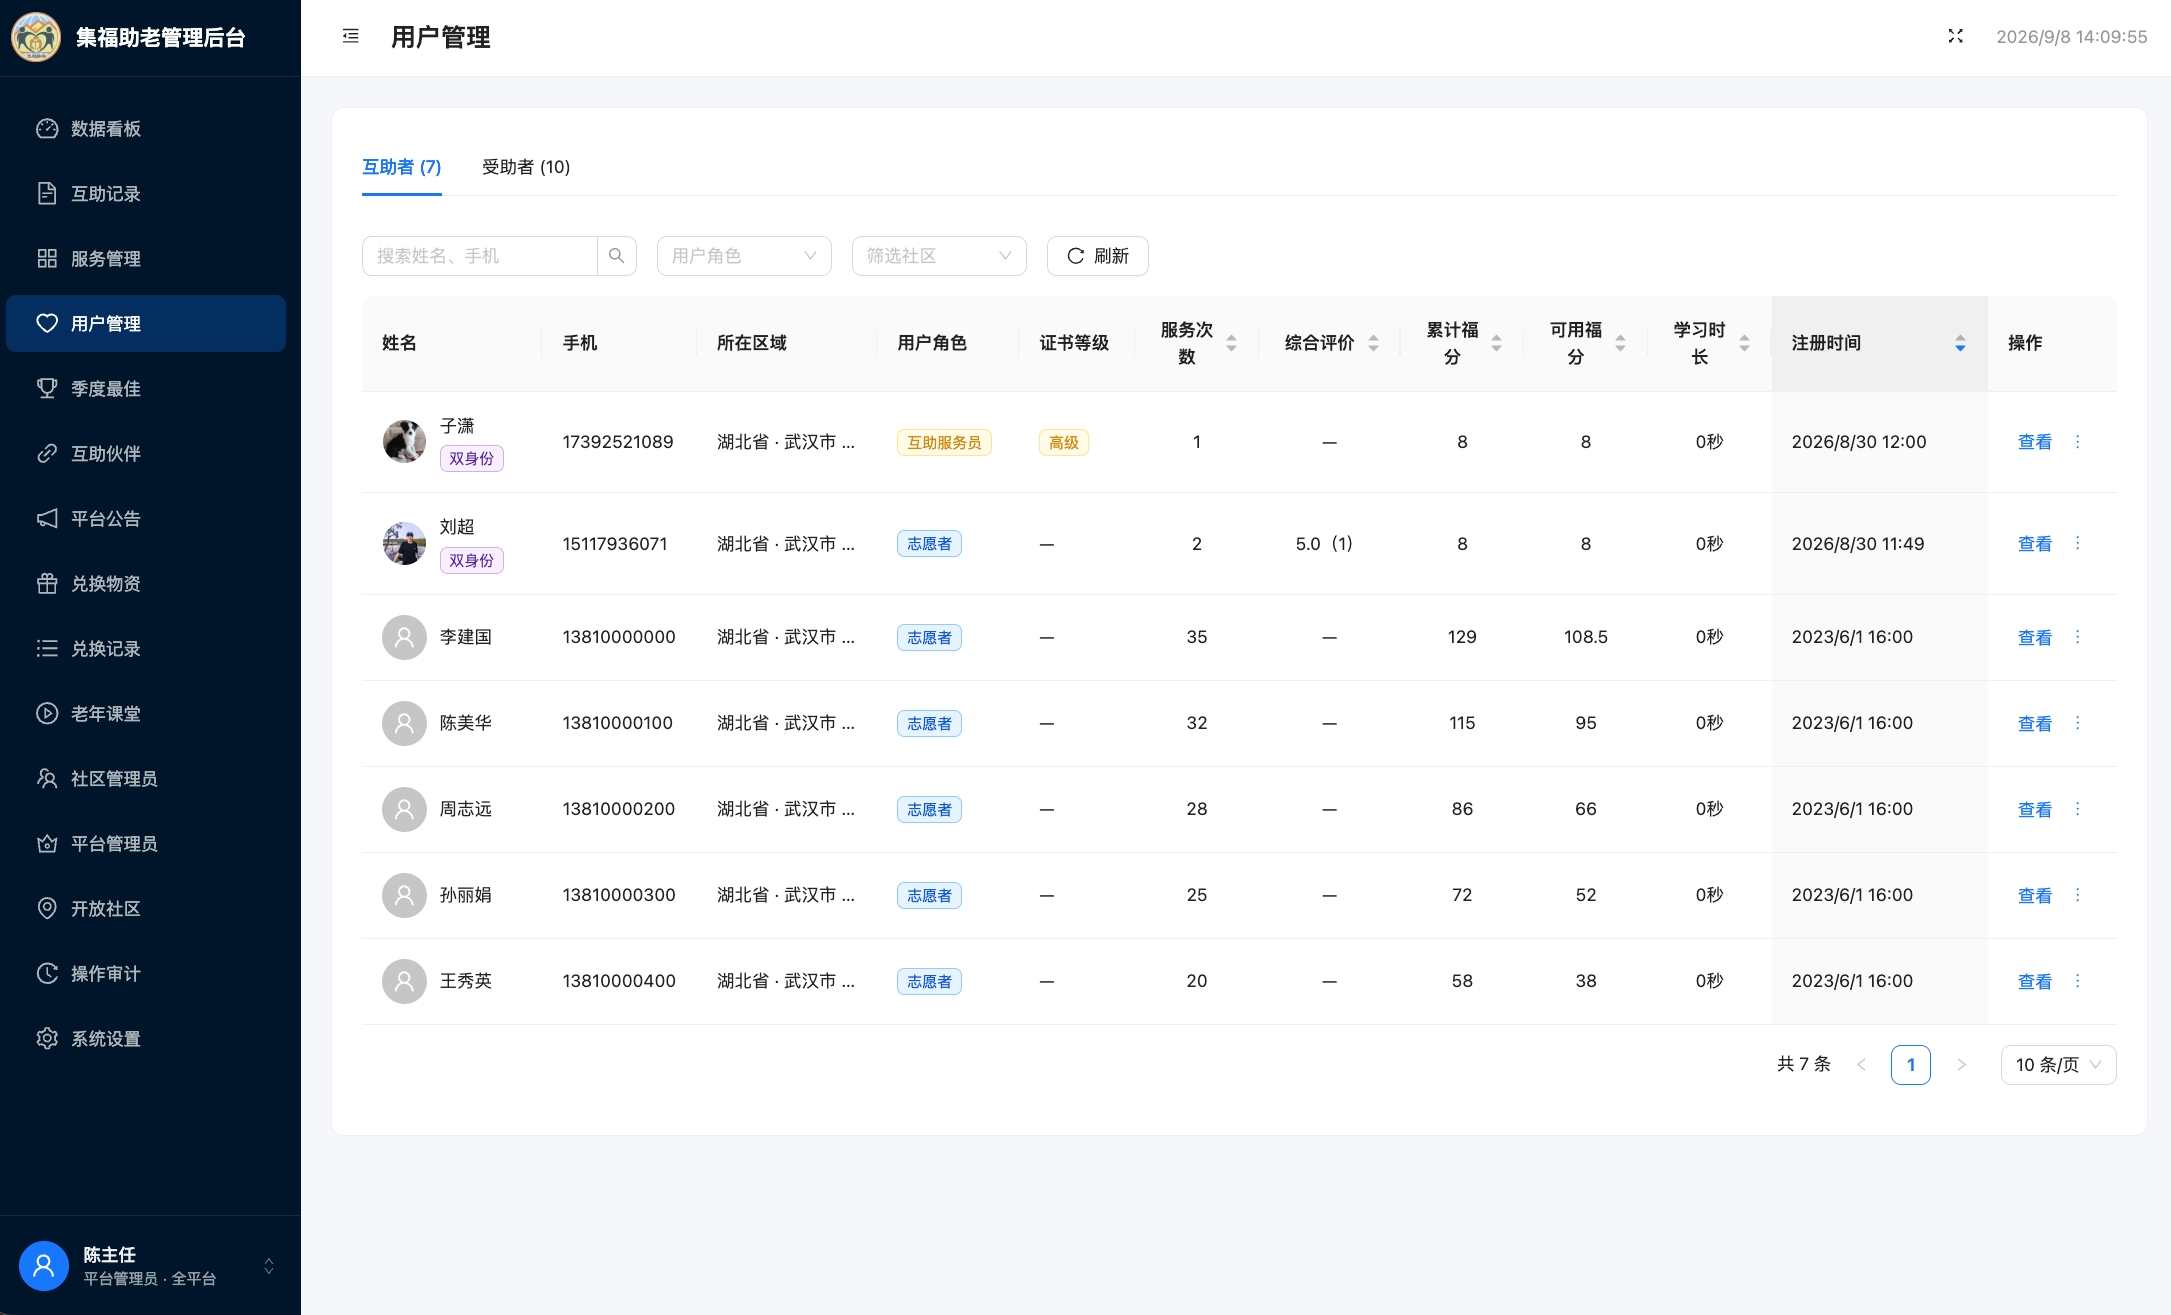
Task: Open 老年课堂 play icon in sidebar
Action: pyautogui.click(x=47, y=714)
